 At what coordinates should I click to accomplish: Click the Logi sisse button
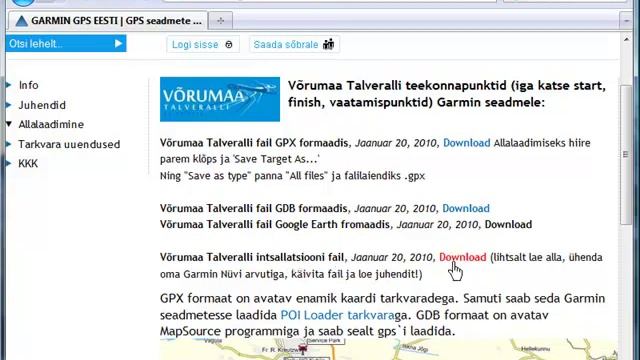point(202,44)
